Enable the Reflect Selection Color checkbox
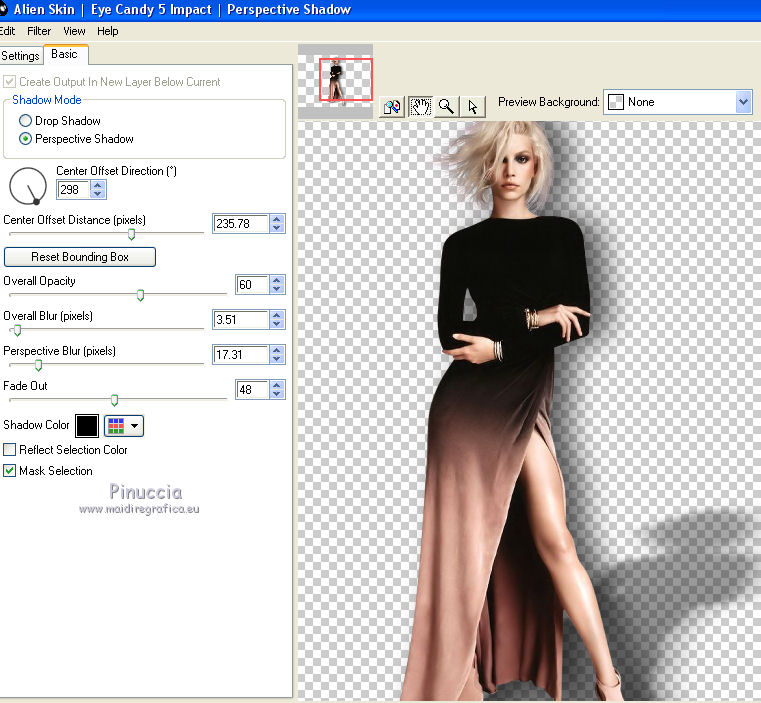This screenshot has height=703, width=761. (10, 450)
